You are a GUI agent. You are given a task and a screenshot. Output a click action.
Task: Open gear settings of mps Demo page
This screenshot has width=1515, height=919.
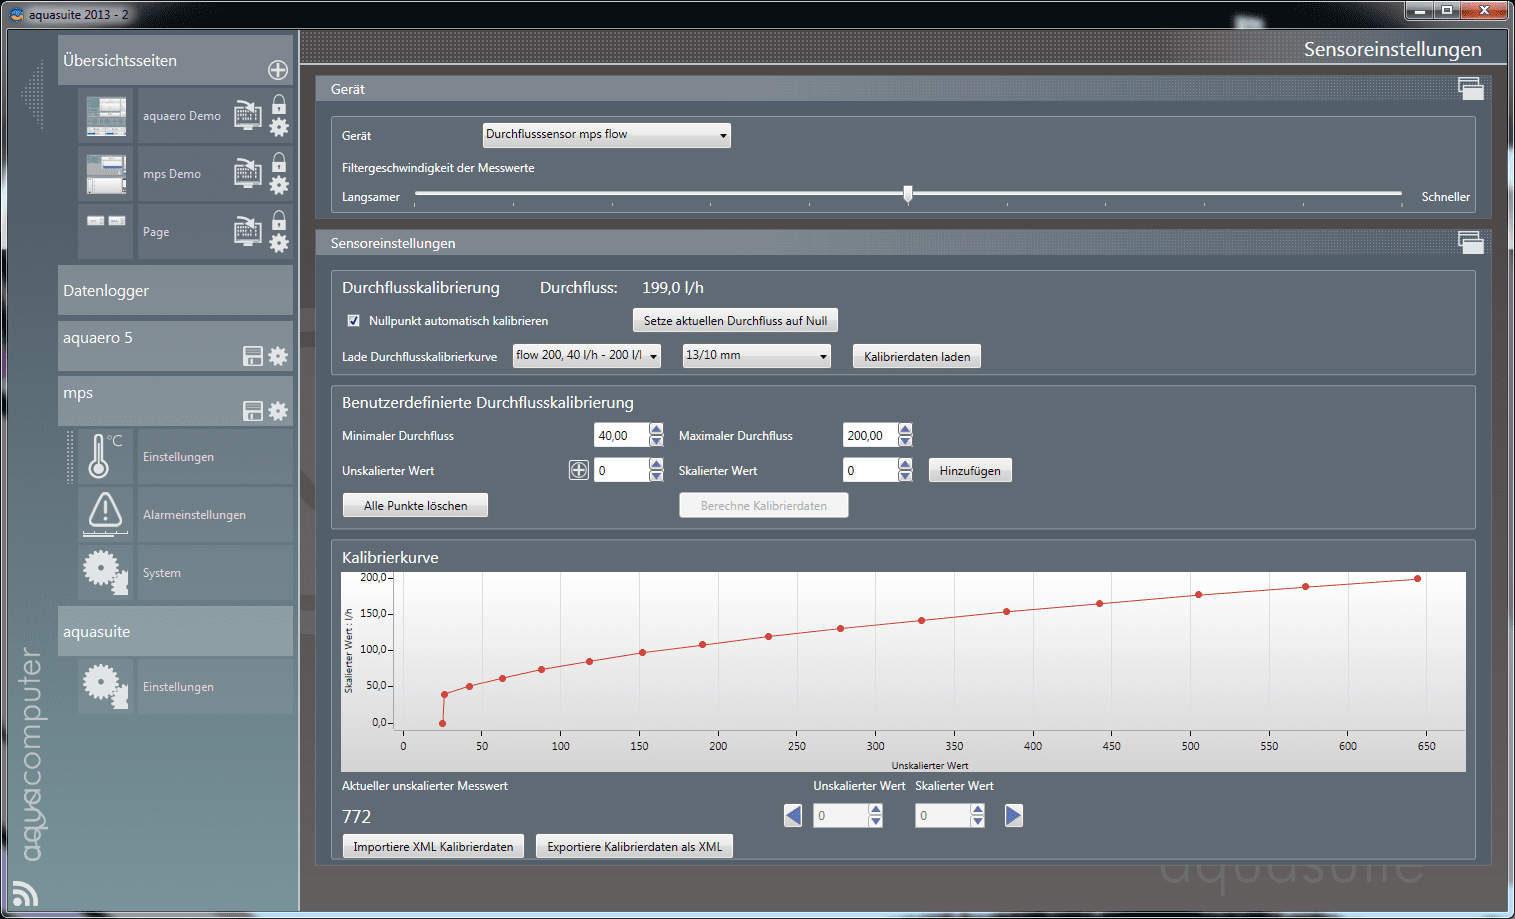tap(279, 185)
